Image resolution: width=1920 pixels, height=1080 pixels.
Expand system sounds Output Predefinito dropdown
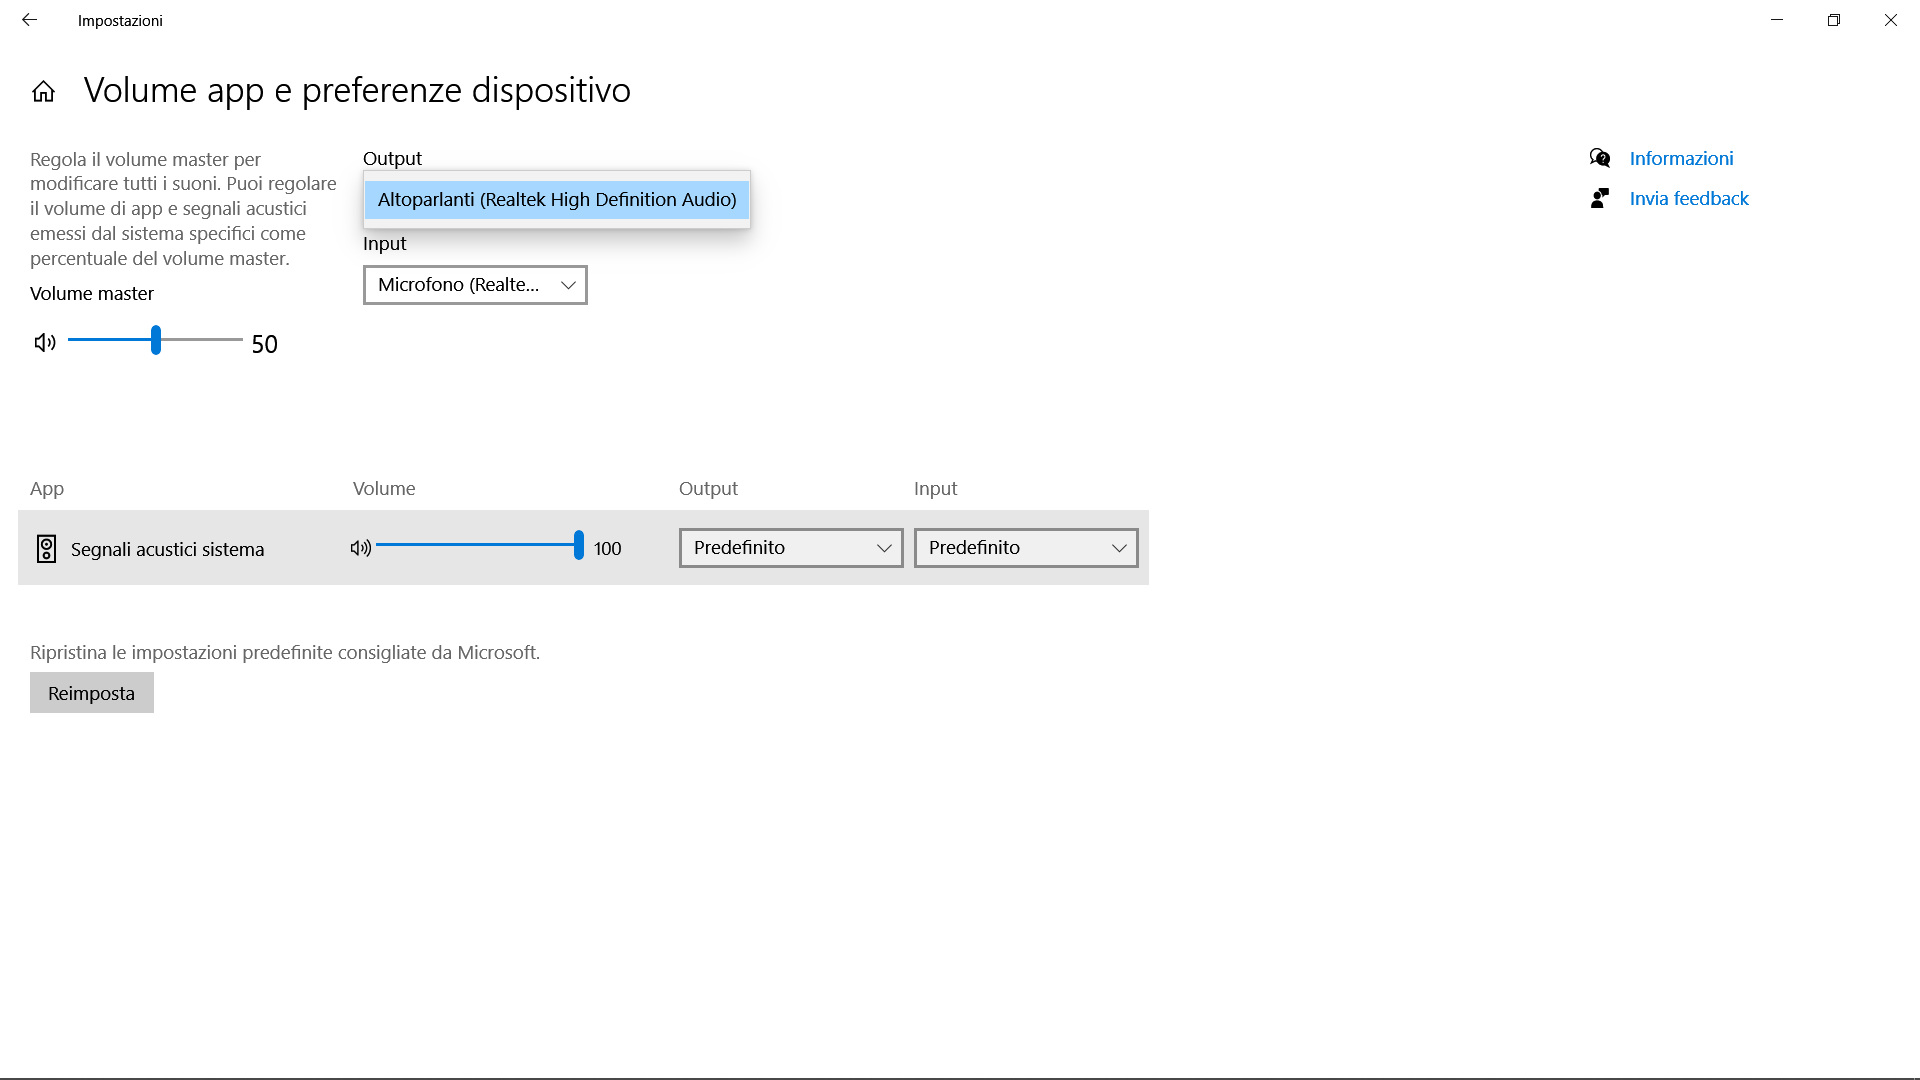(x=790, y=548)
